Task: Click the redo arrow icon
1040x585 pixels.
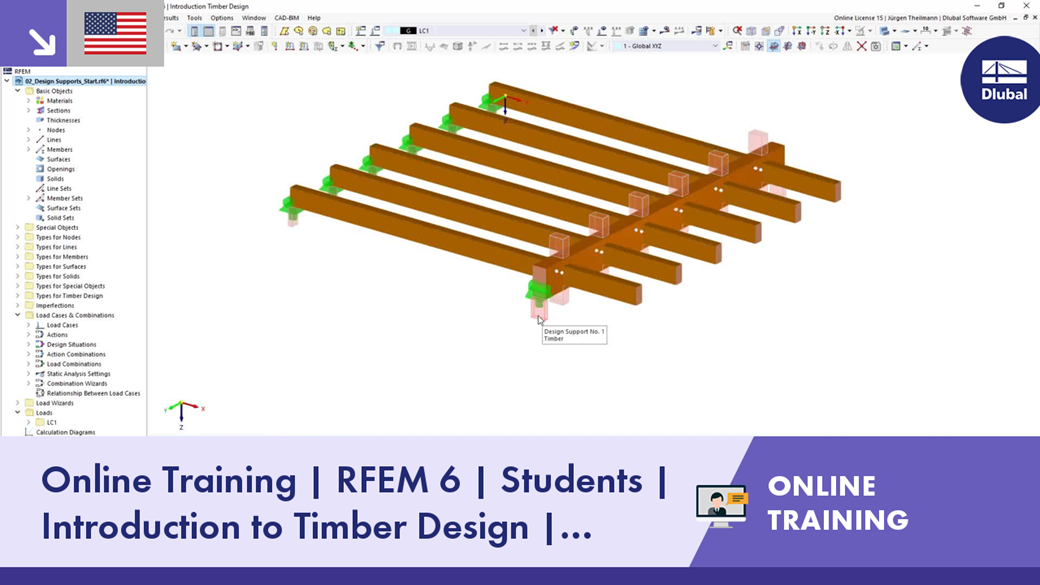Action: pos(170,31)
